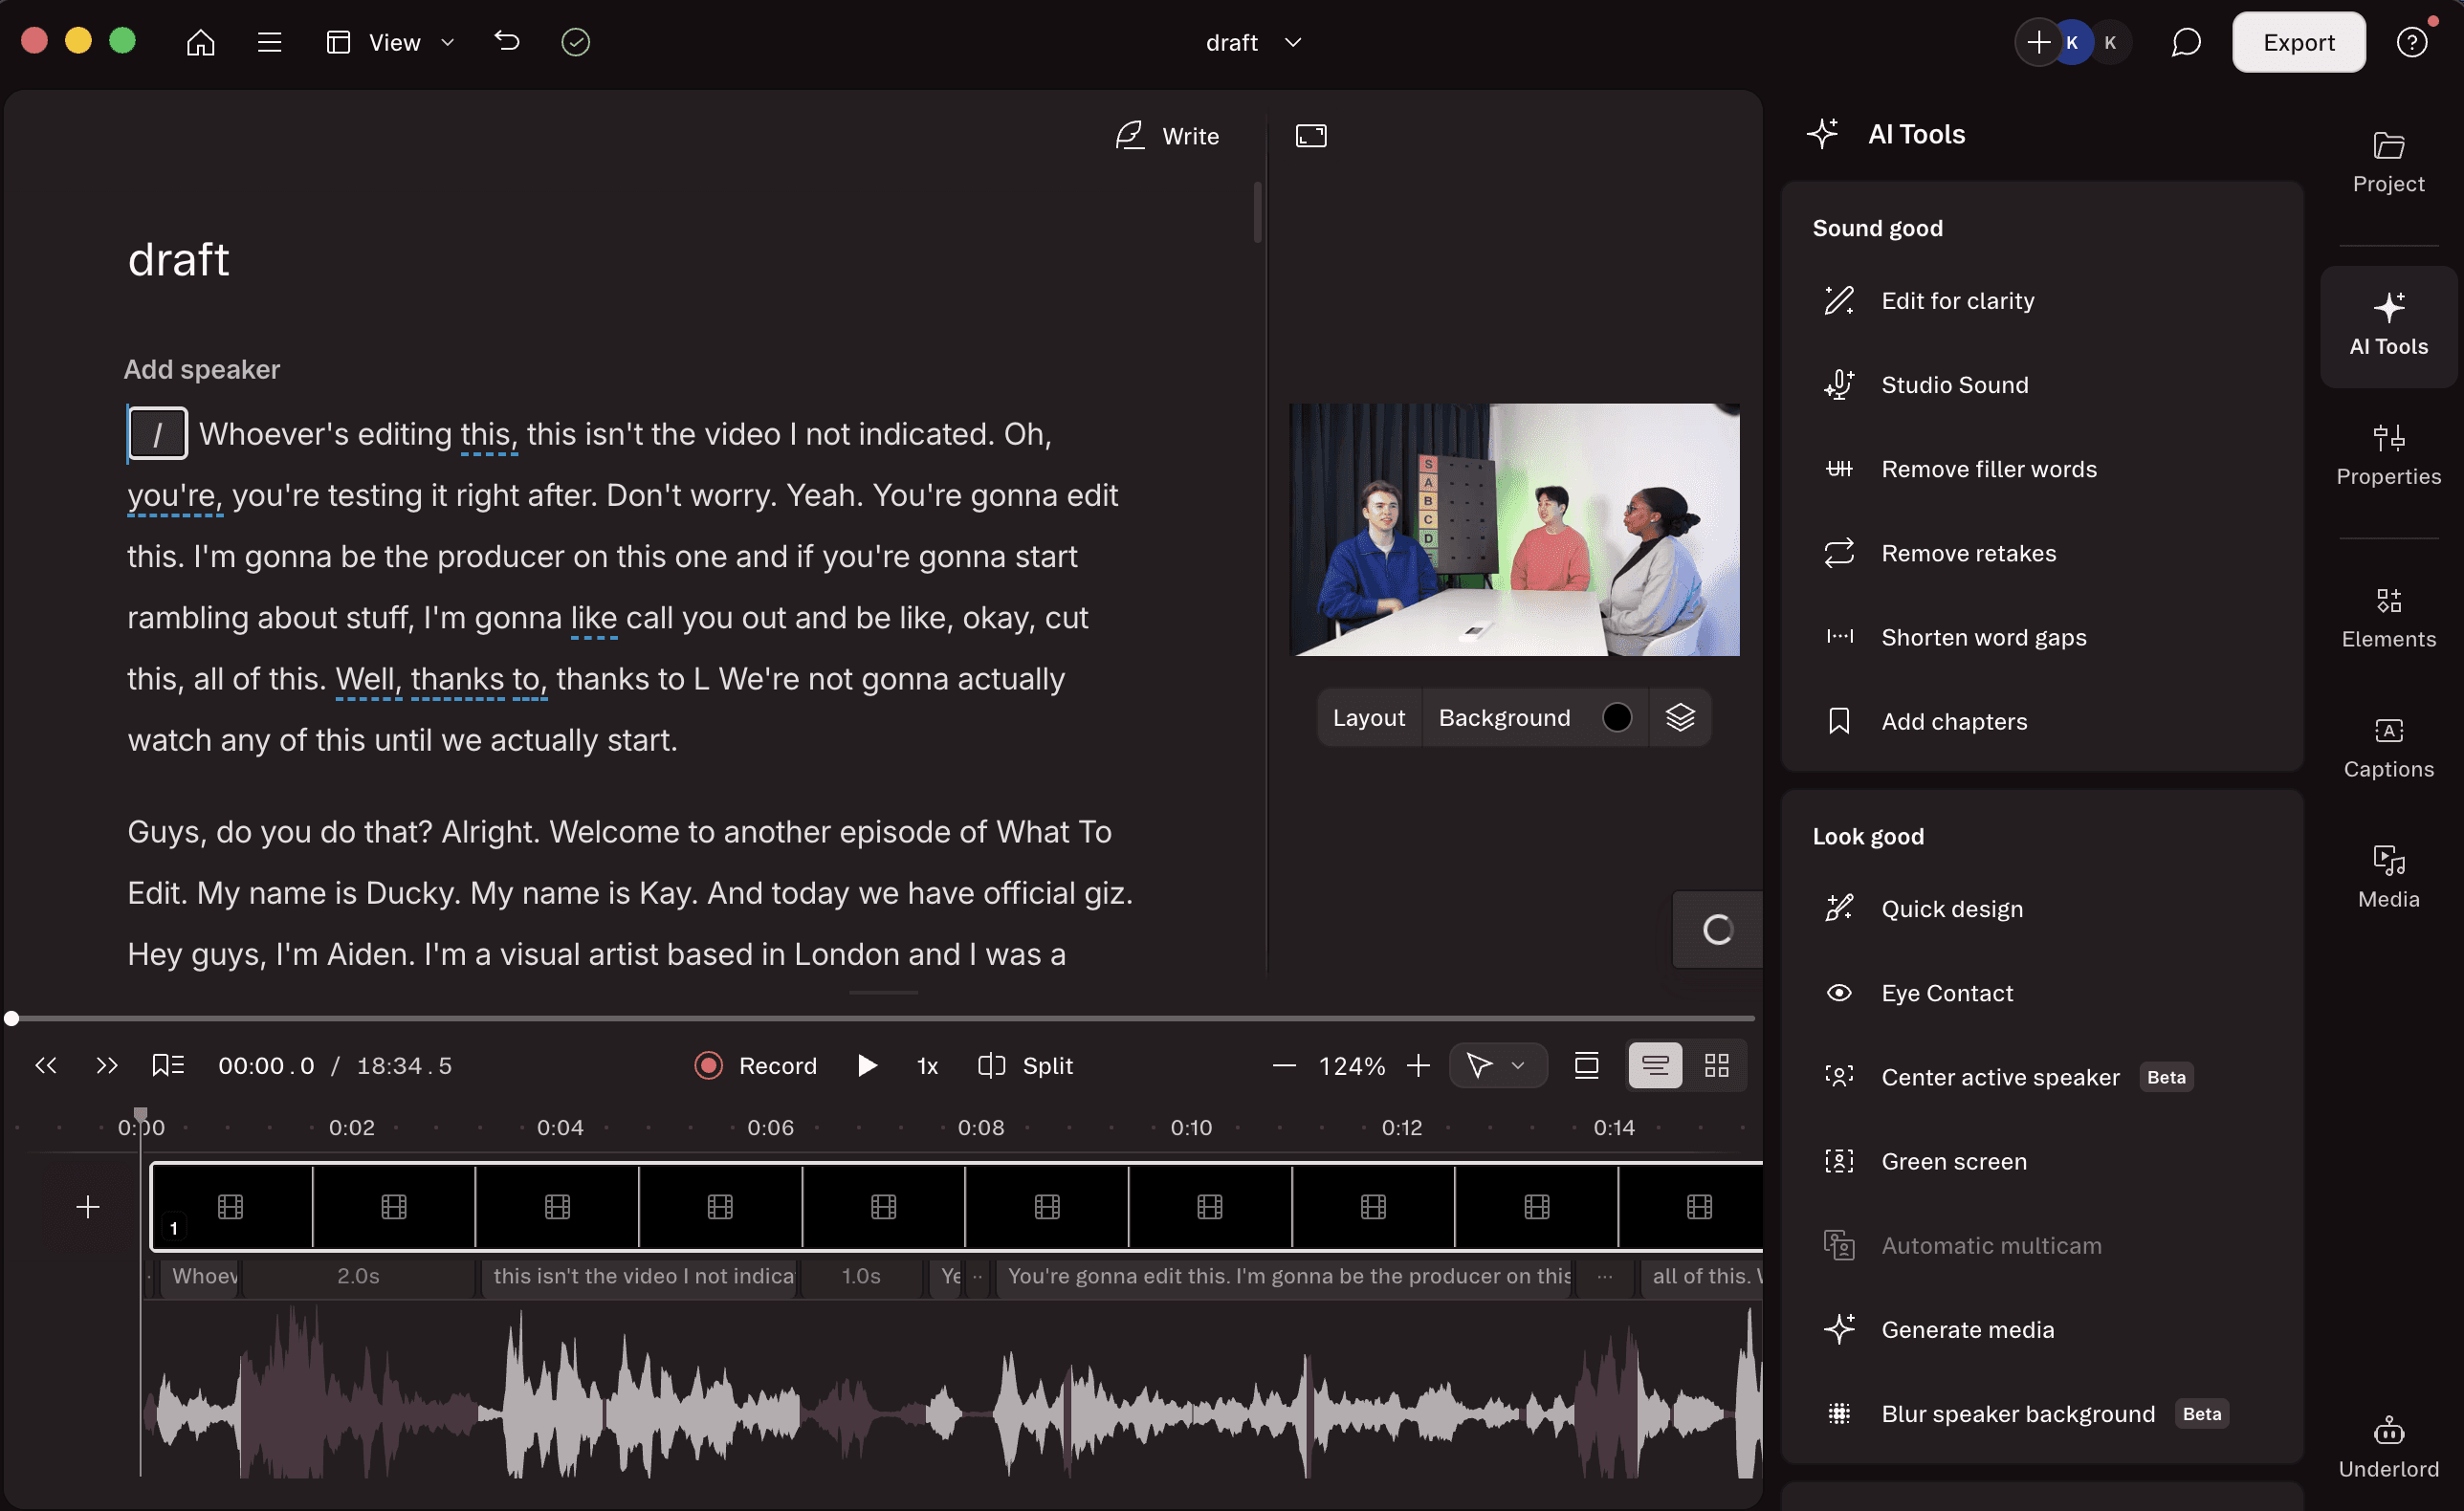Switch timeline to grid clip view

click(1716, 1065)
